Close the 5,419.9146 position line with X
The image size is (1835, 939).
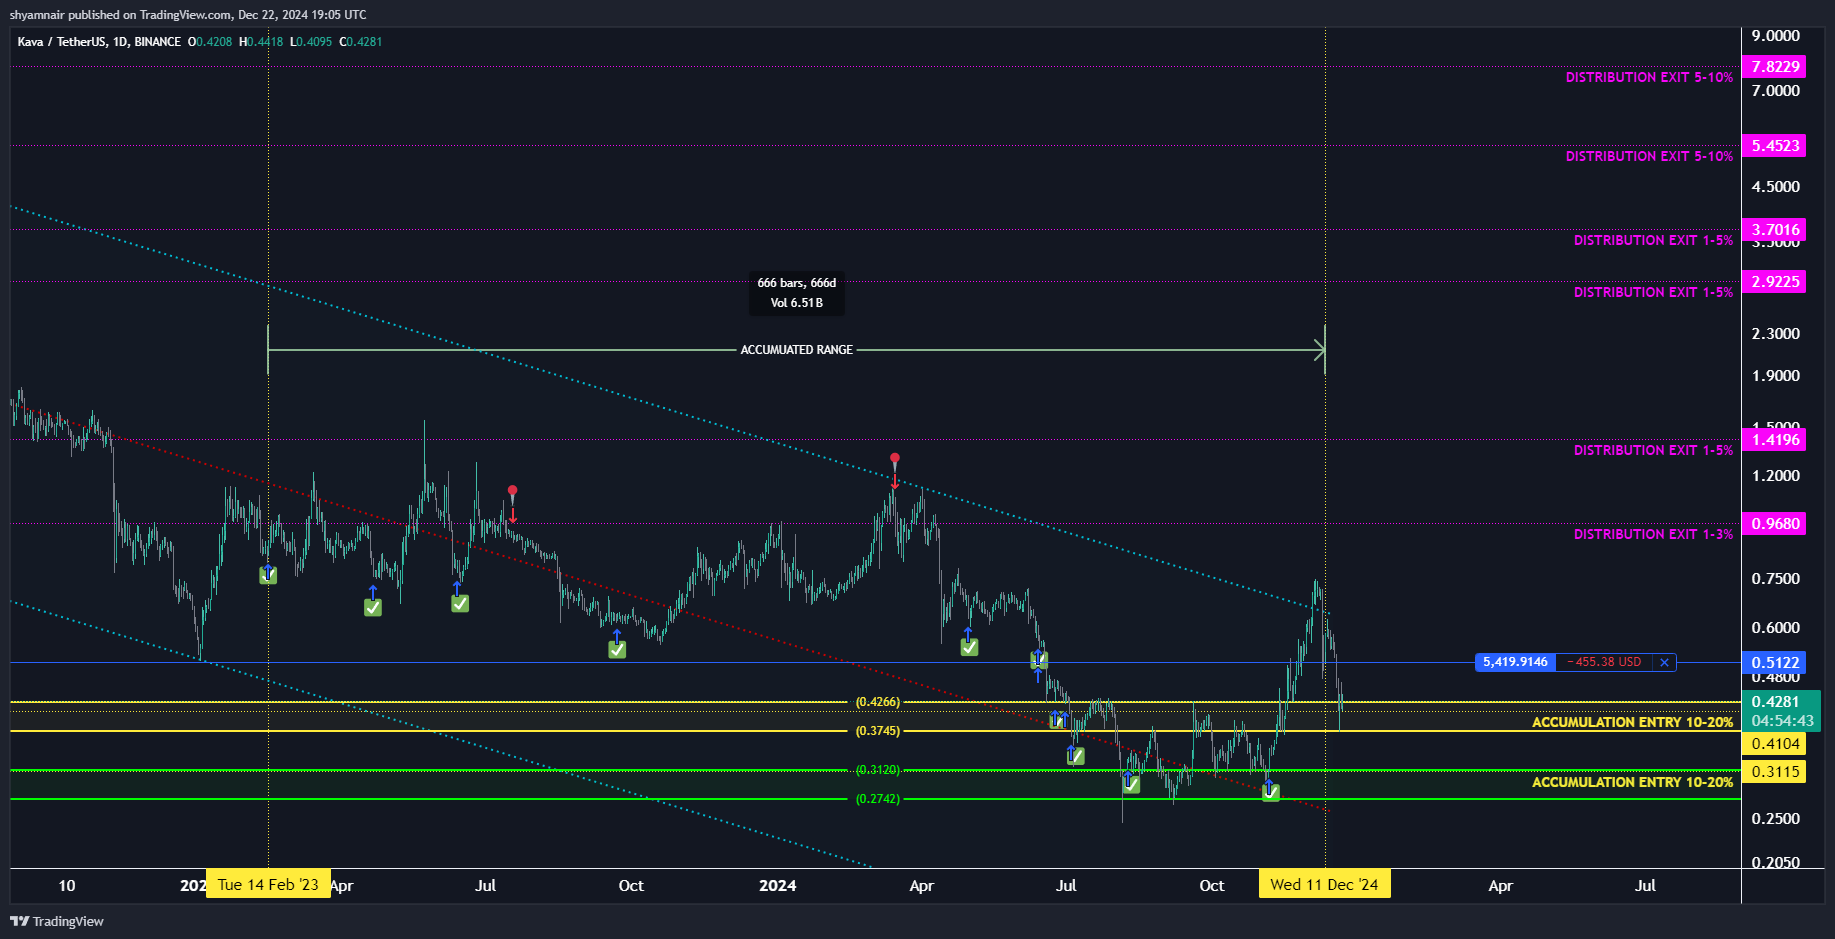(x=1664, y=662)
